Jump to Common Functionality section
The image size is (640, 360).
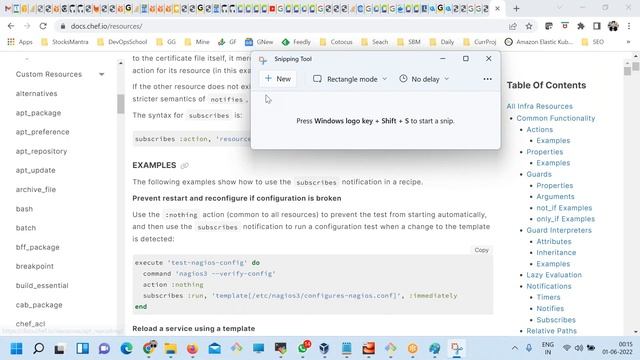556,118
